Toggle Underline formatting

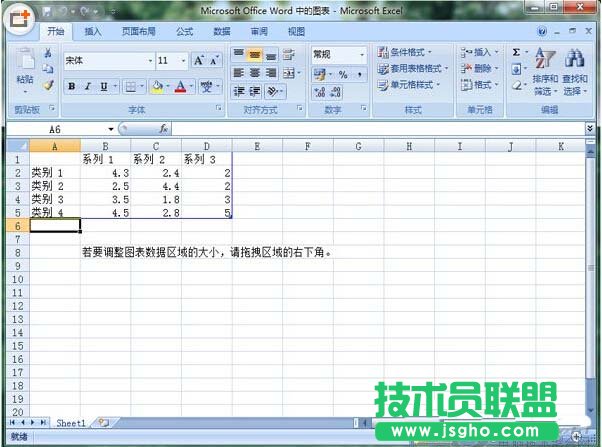click(x=104, y=86)
